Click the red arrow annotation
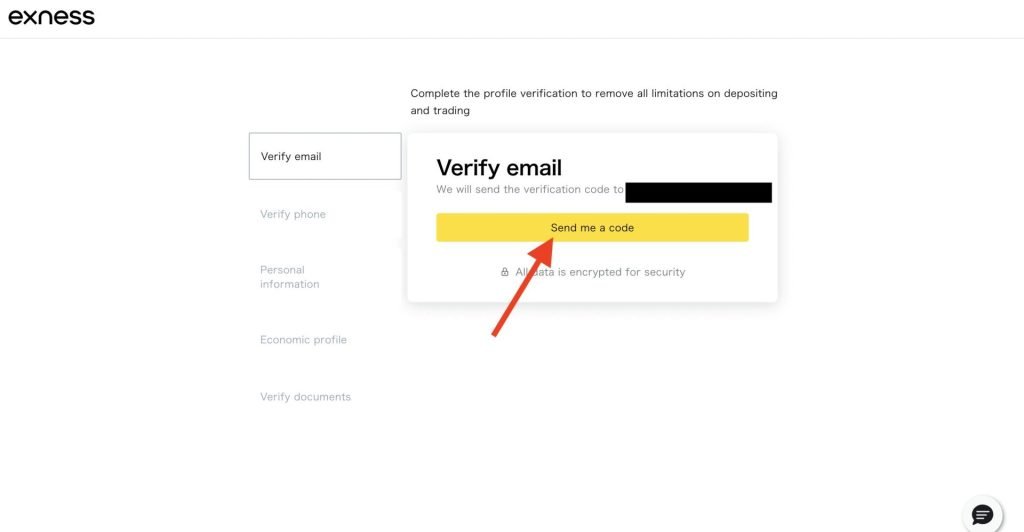The width and height of the screenshot is (1024, 532). coord(524,290)
